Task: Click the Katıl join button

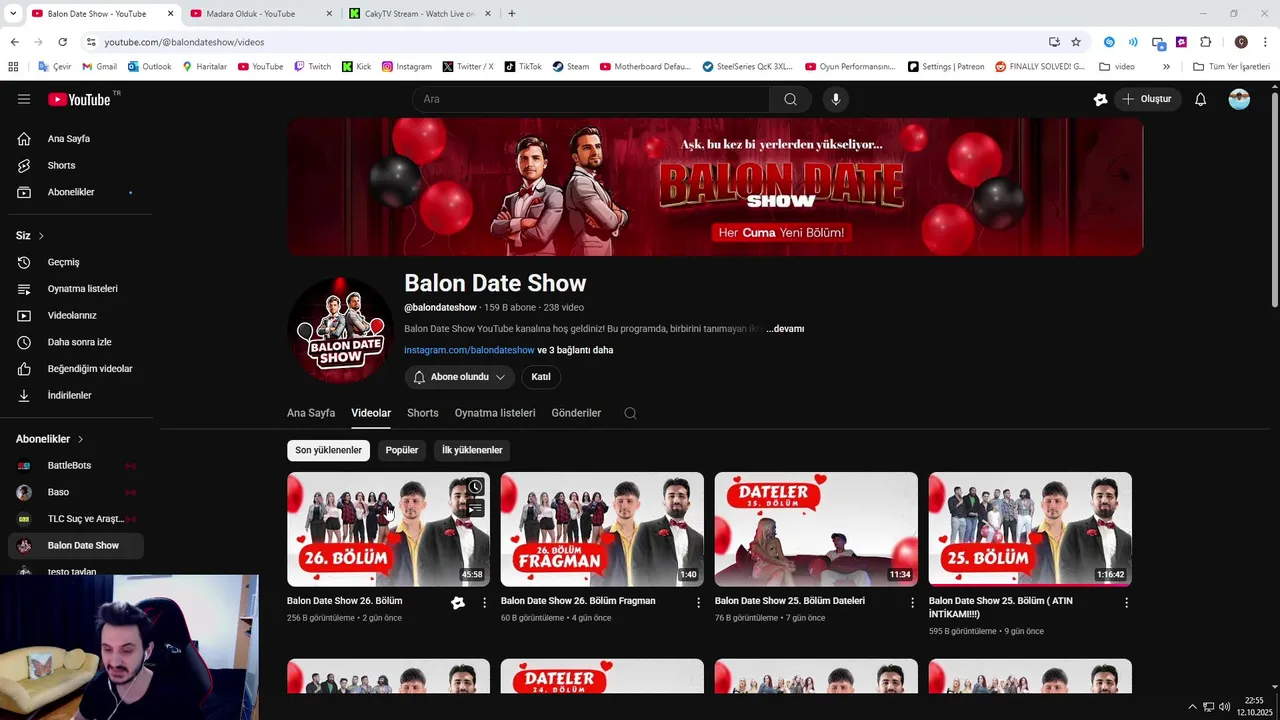Action: 541,377
